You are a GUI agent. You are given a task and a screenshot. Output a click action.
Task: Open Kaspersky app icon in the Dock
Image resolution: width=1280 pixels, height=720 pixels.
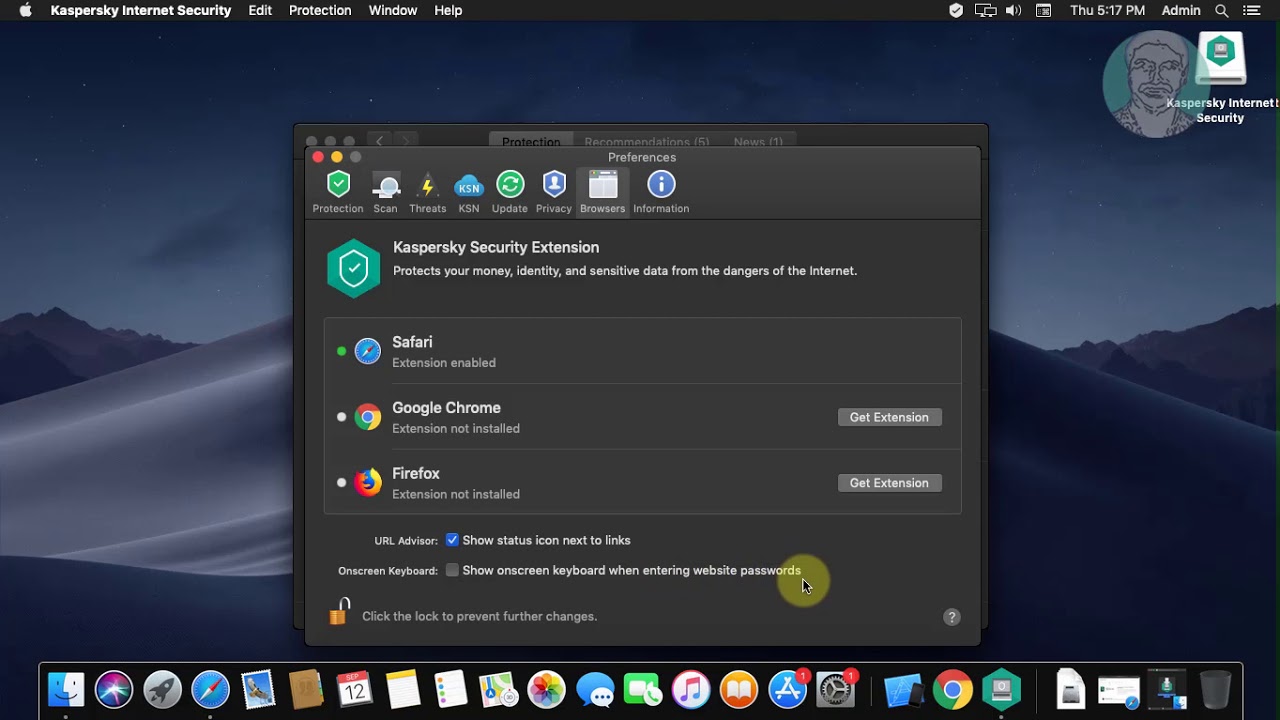pos(1001,689)
